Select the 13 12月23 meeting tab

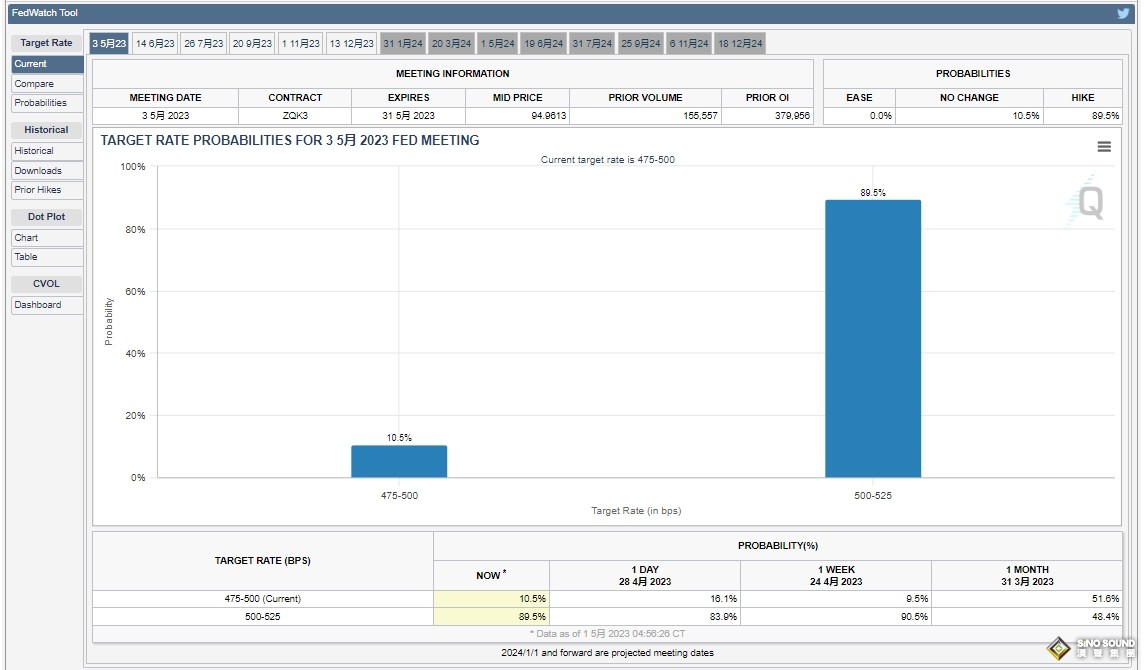pyautogui.click(x=352, y=44)
